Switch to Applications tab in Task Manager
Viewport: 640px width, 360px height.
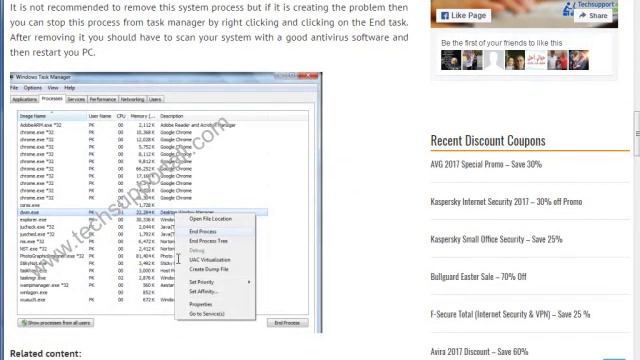[x=24, y=100]
